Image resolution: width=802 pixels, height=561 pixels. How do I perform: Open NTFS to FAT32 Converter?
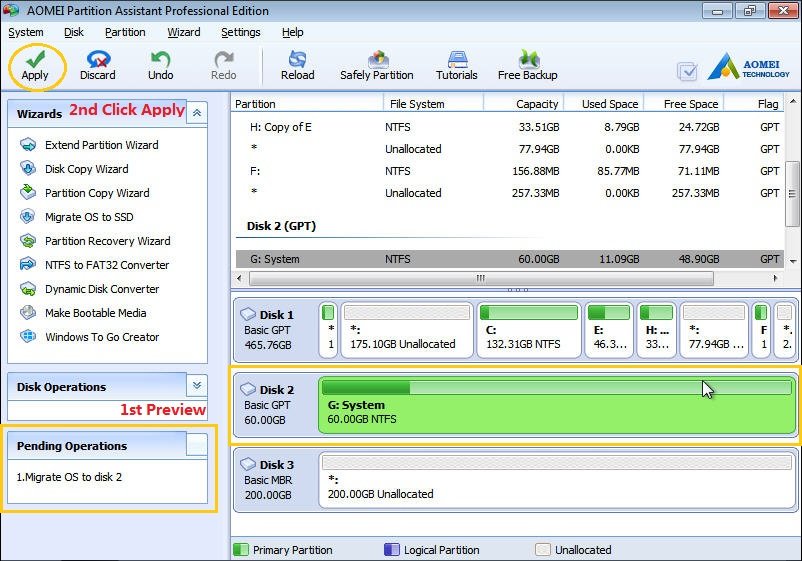[x=107, y=265]
